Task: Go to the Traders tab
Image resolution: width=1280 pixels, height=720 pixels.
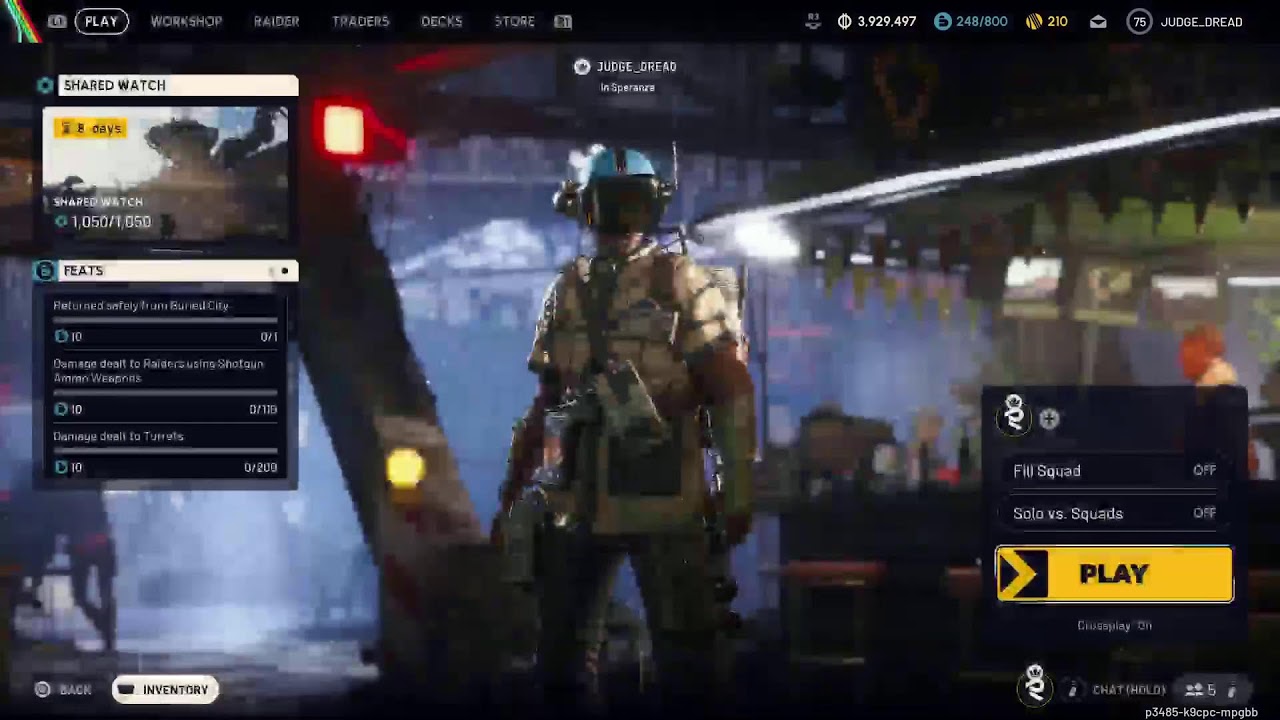Action: (x=360, y=21)
